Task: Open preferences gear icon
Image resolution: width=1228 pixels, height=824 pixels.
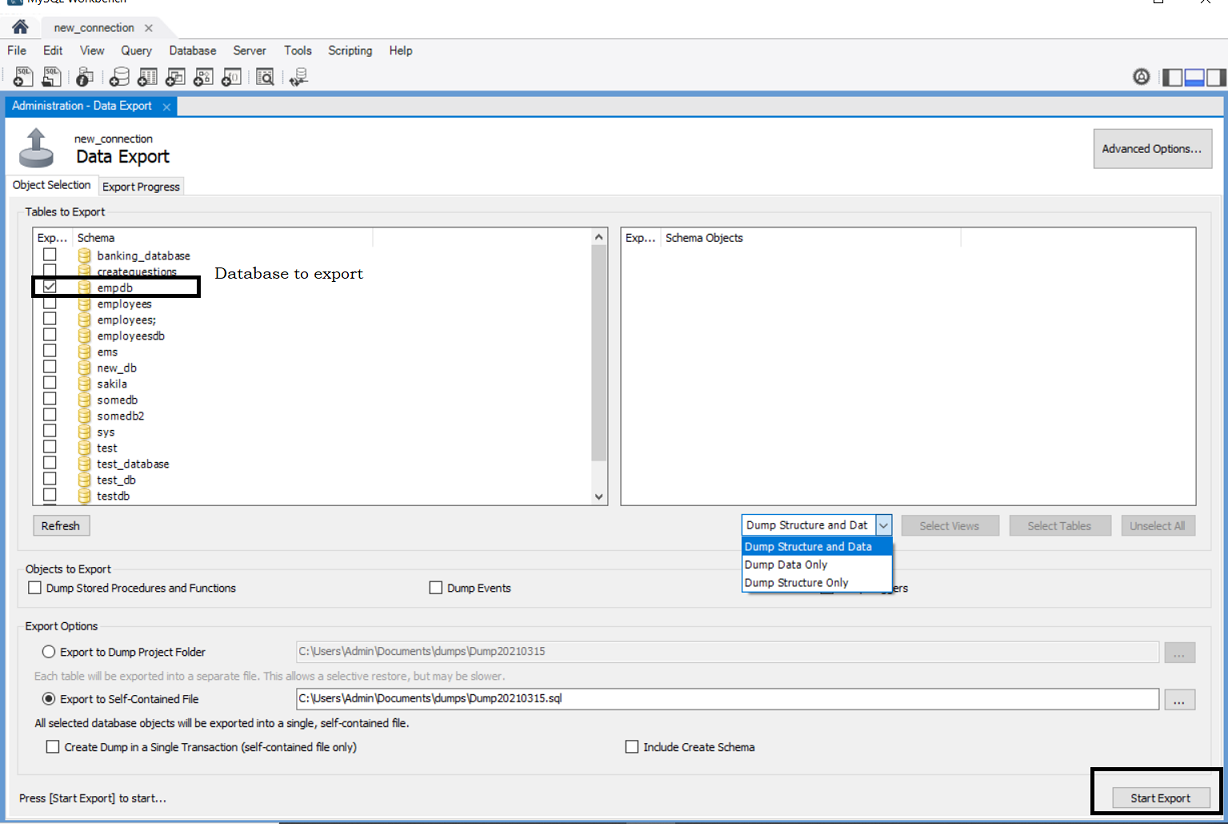Action: point(1141,76)
